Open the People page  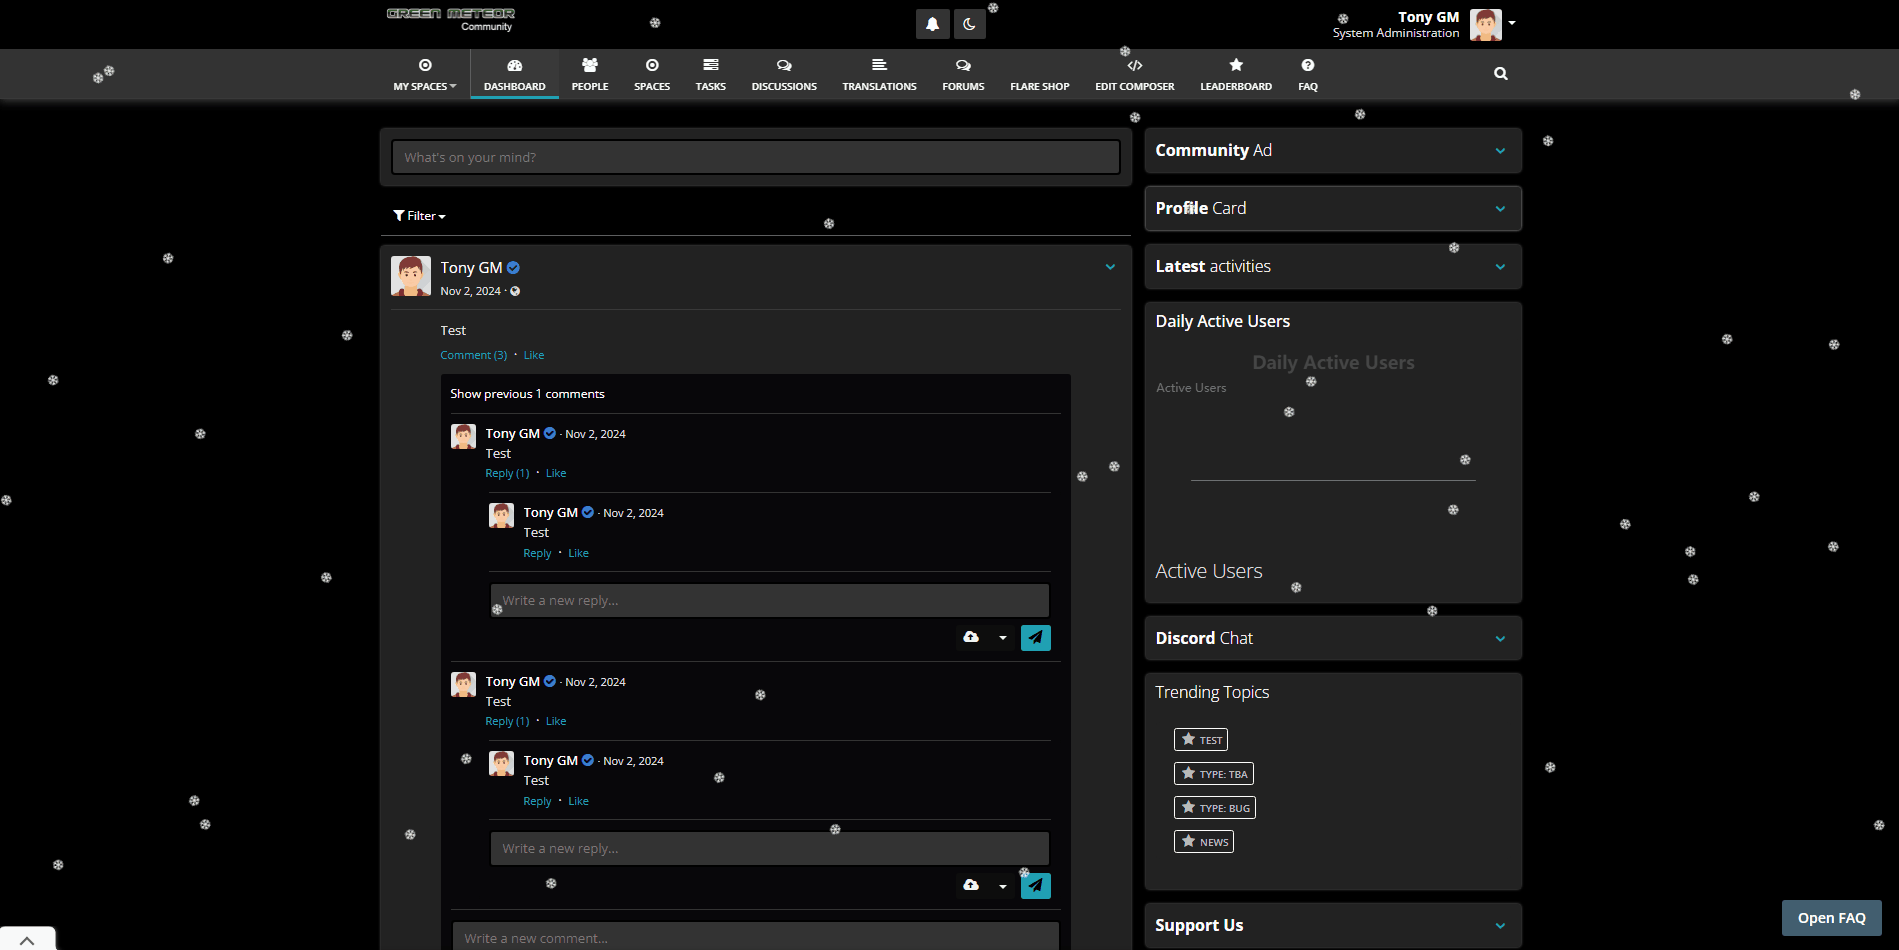click(590, 74)
